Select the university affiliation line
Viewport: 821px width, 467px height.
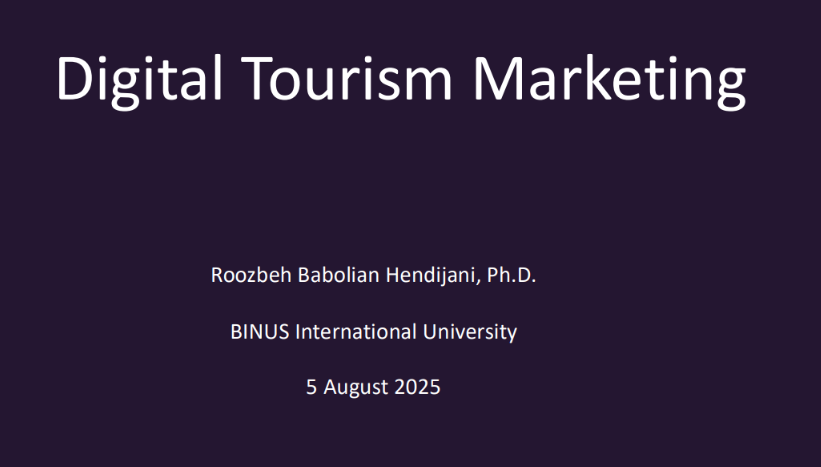tap(373, 332)
